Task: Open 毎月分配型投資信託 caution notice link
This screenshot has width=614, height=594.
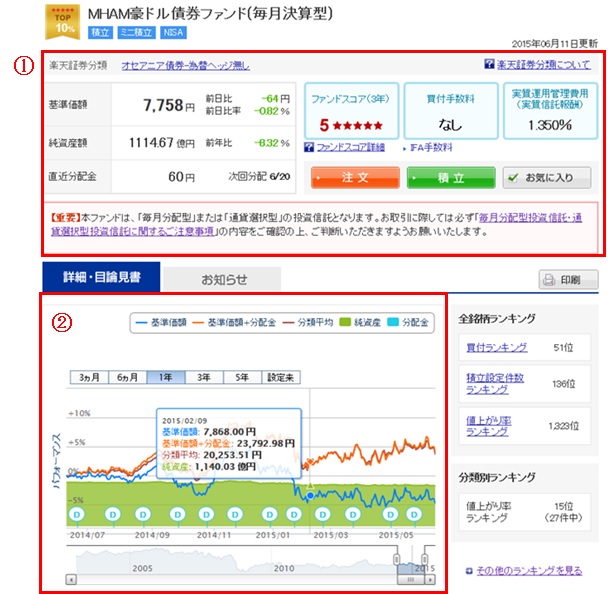Action: [316, 224]
